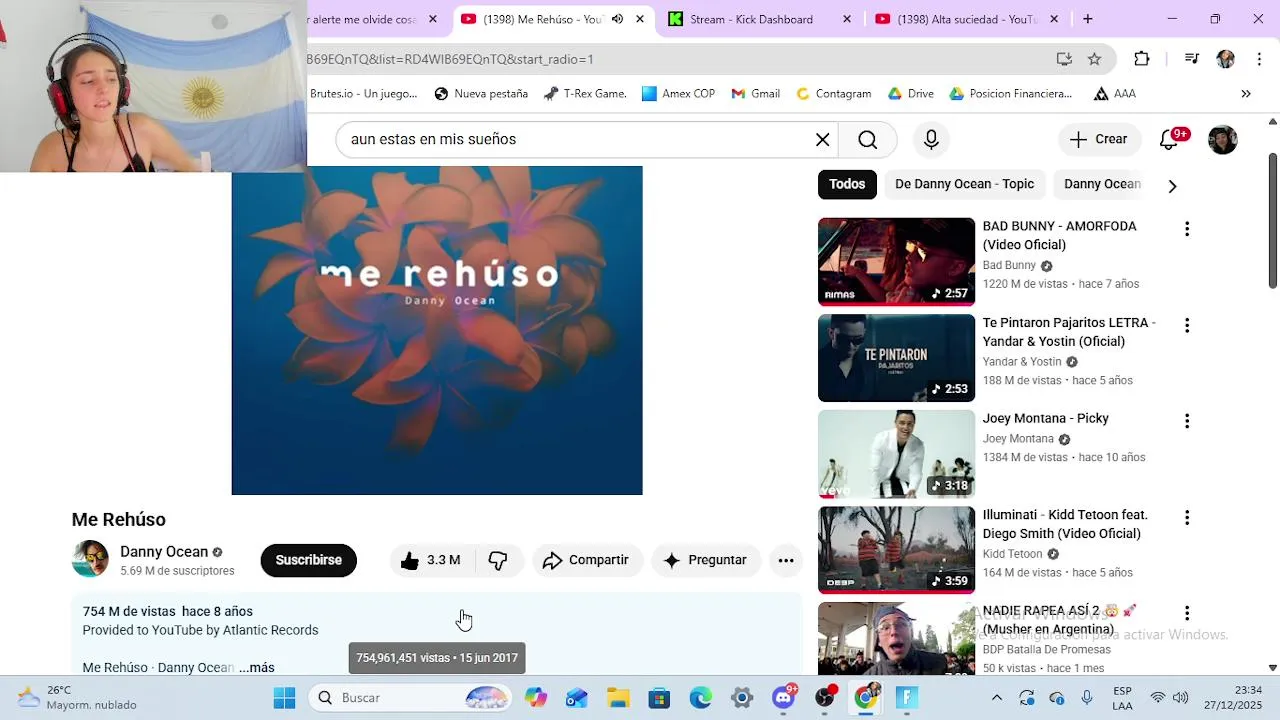This screenshot has width=1280, height=720.
Task: Open Settings gear in the taskbar
Action: [742, 698]
